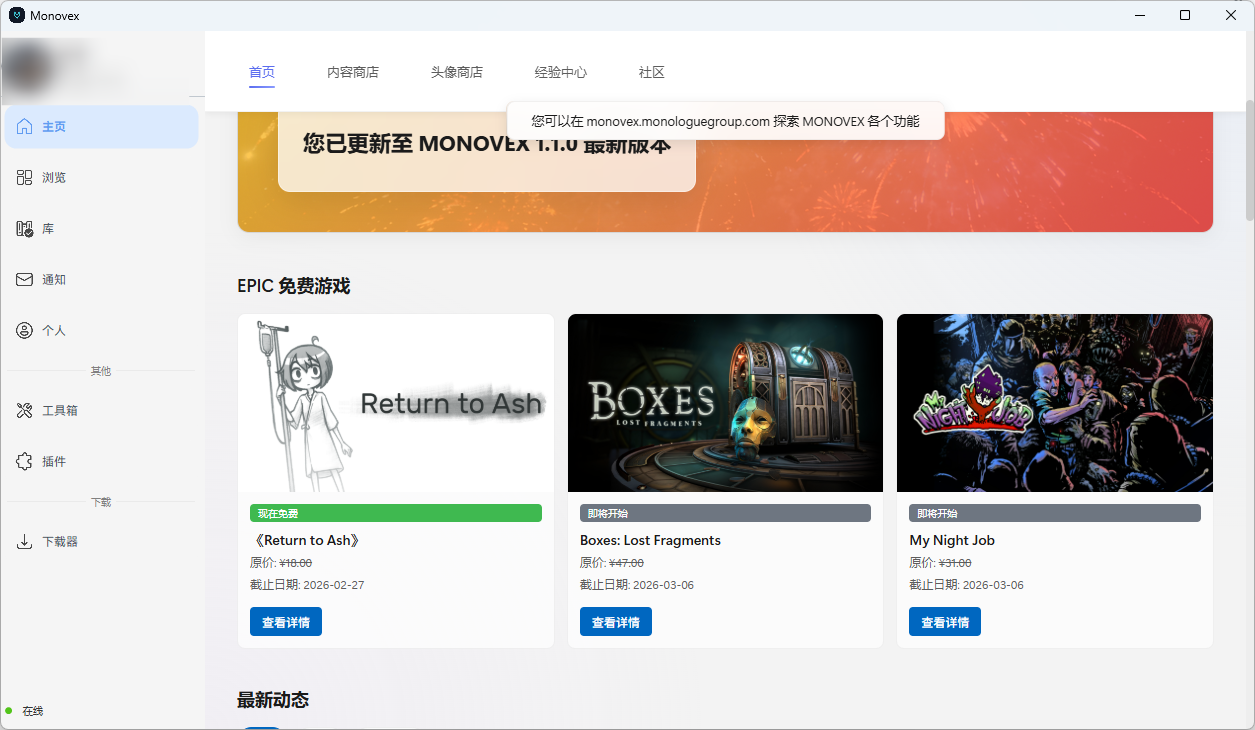This screenshot has width=1255, height=730.
Task: Open the 个人 profile icon
Action: click(x=25, y=331)
